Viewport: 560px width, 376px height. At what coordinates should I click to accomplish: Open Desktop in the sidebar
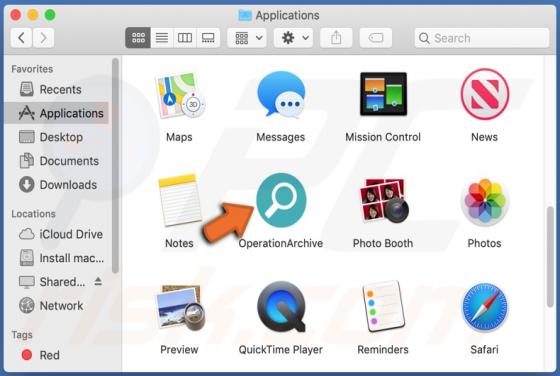56,137
